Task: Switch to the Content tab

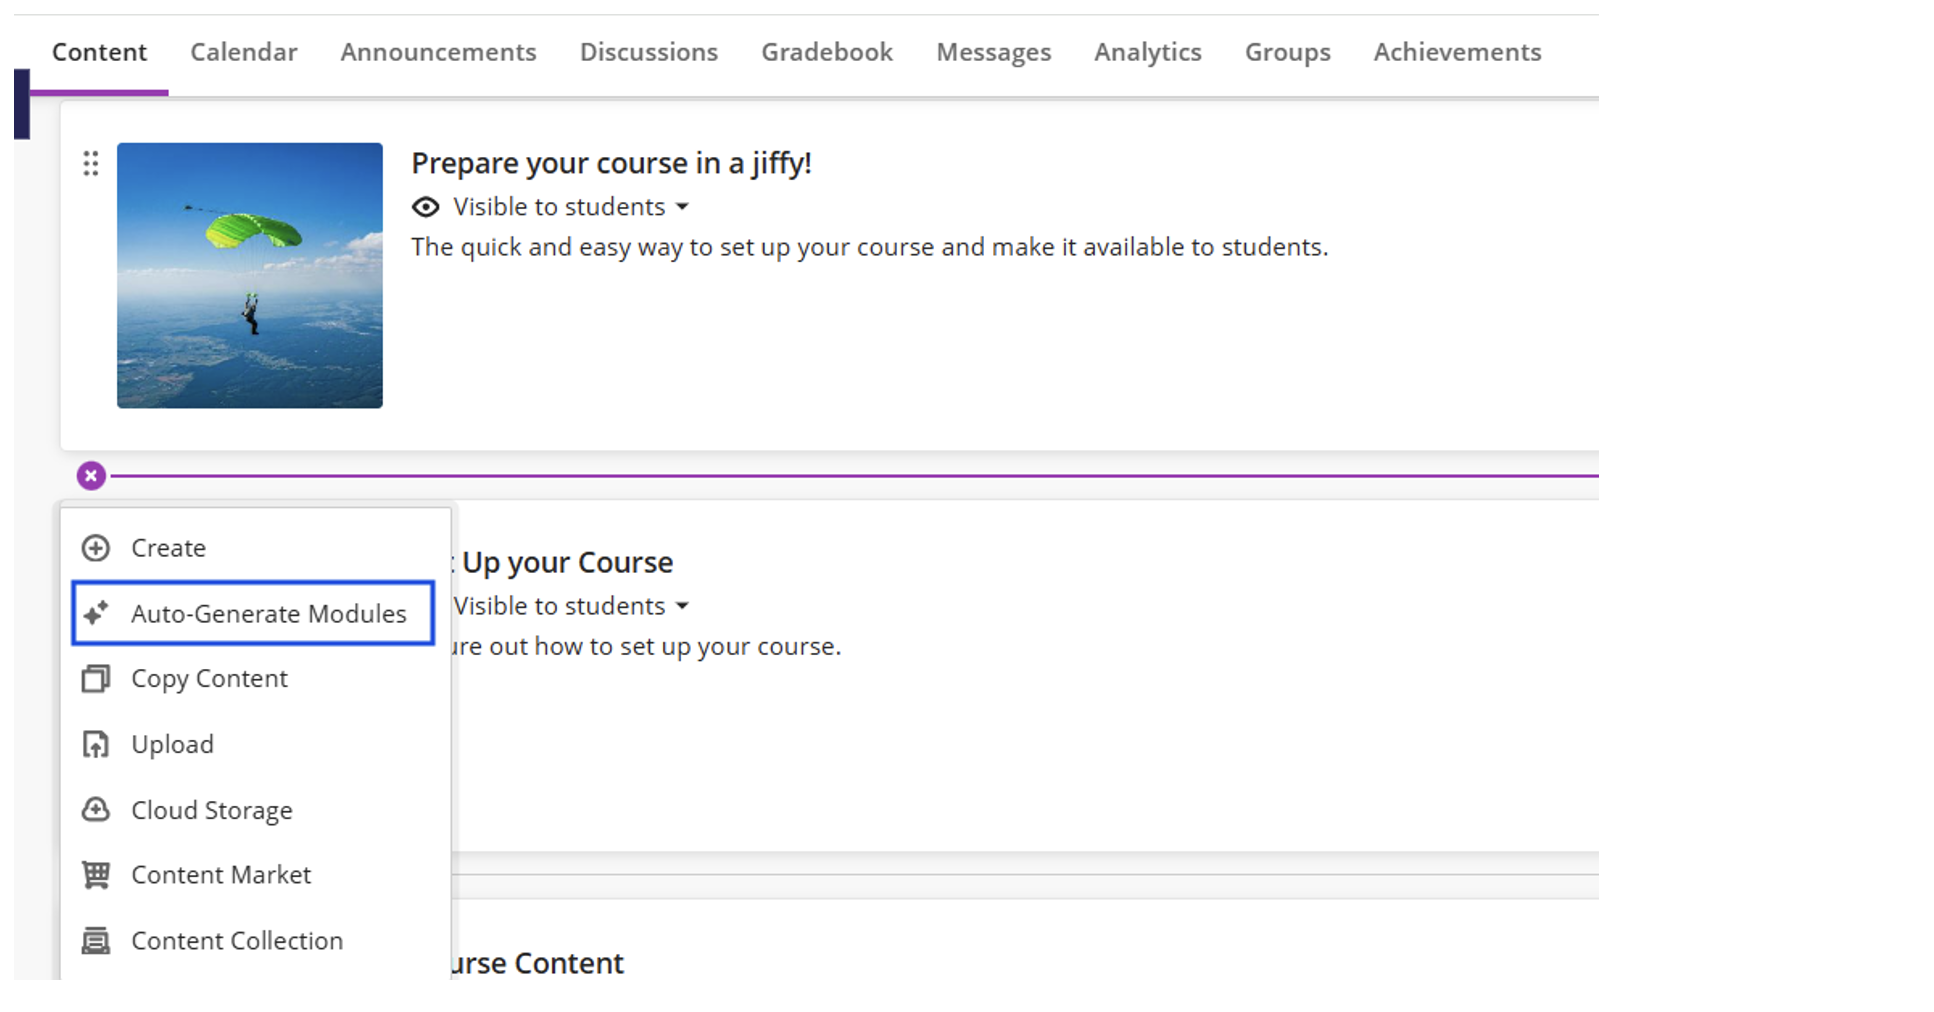Action: tap(99, 52)
